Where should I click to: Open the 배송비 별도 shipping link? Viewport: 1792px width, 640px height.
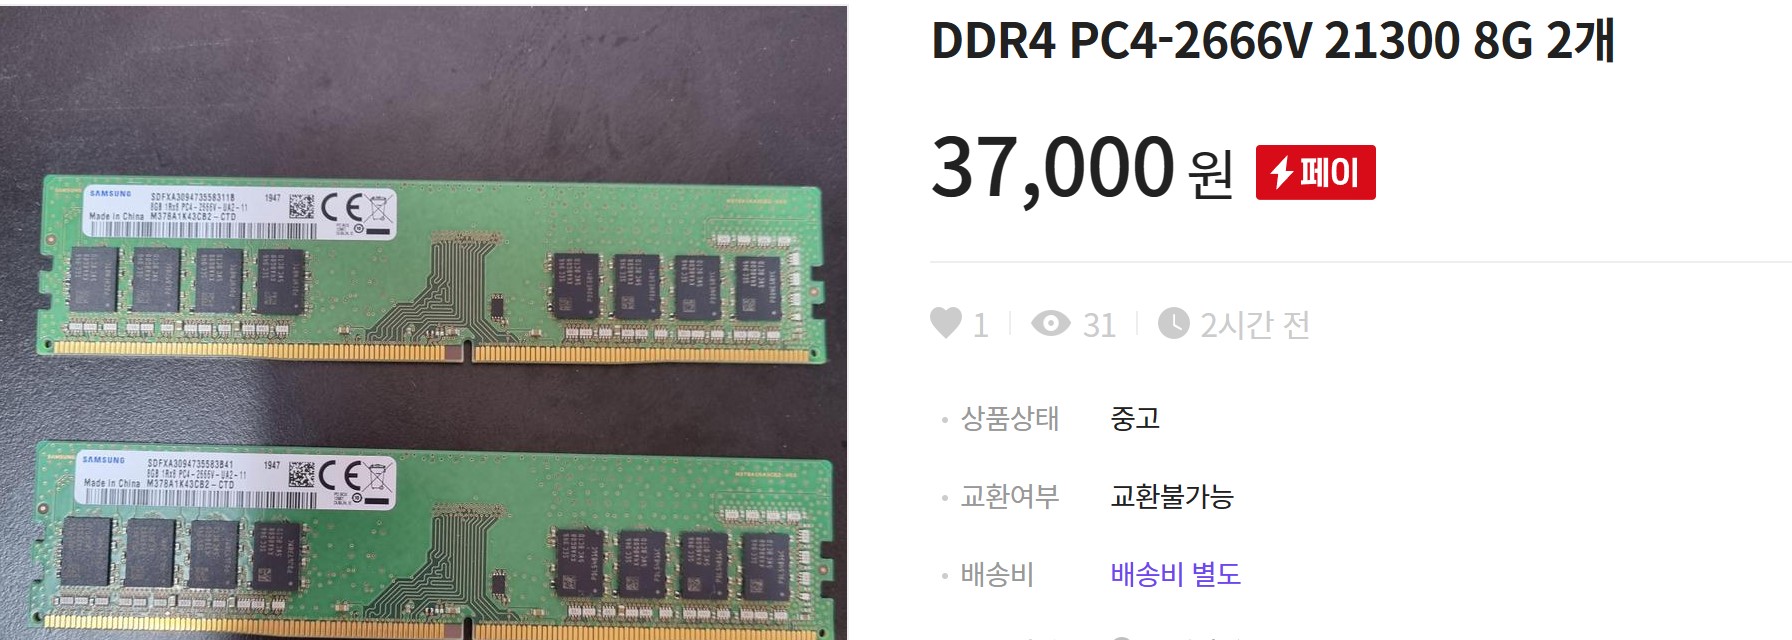point(1175,574)
